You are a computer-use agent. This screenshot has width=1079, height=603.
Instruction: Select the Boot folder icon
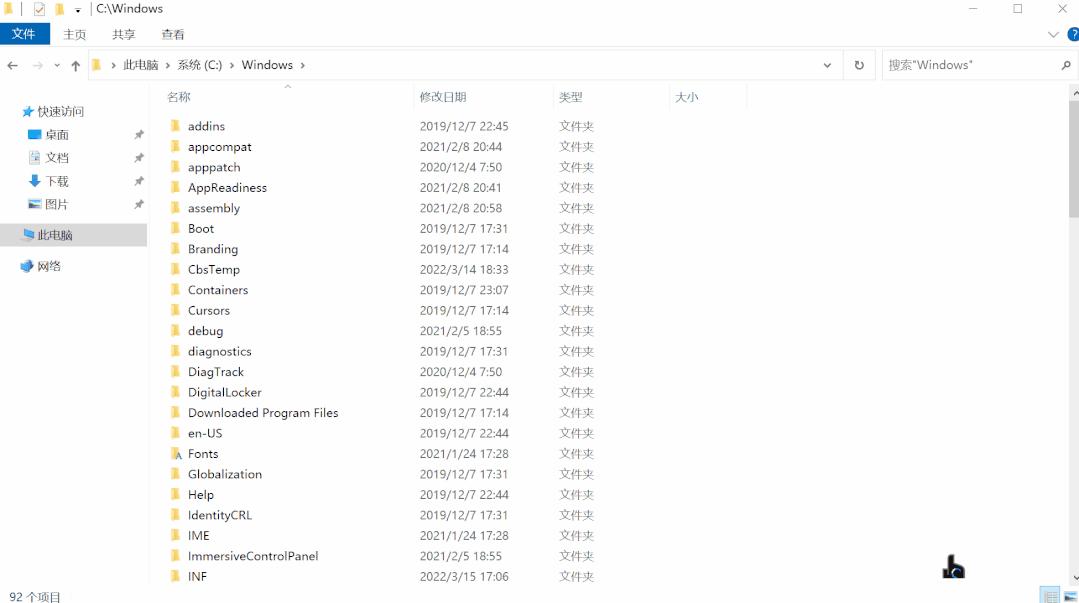click(x=175, y=228)
